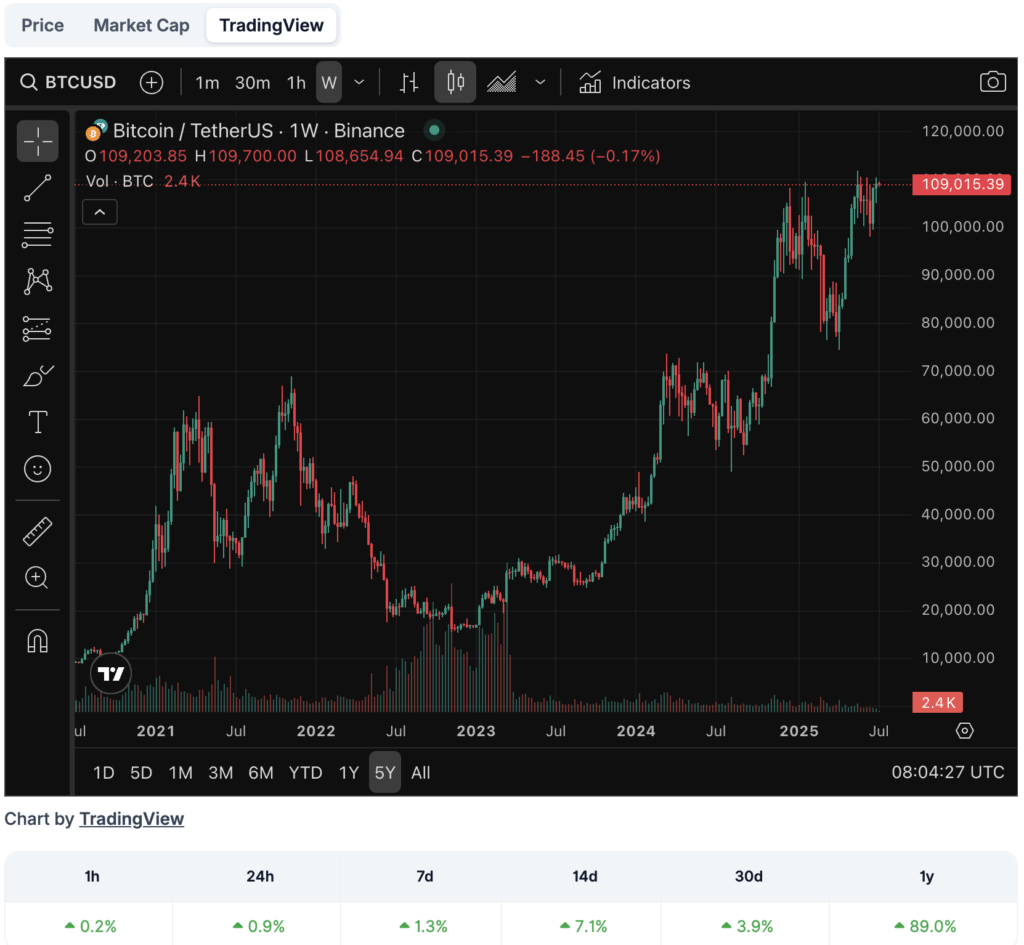Open the forecasting and measurement tools

[37, 328]
